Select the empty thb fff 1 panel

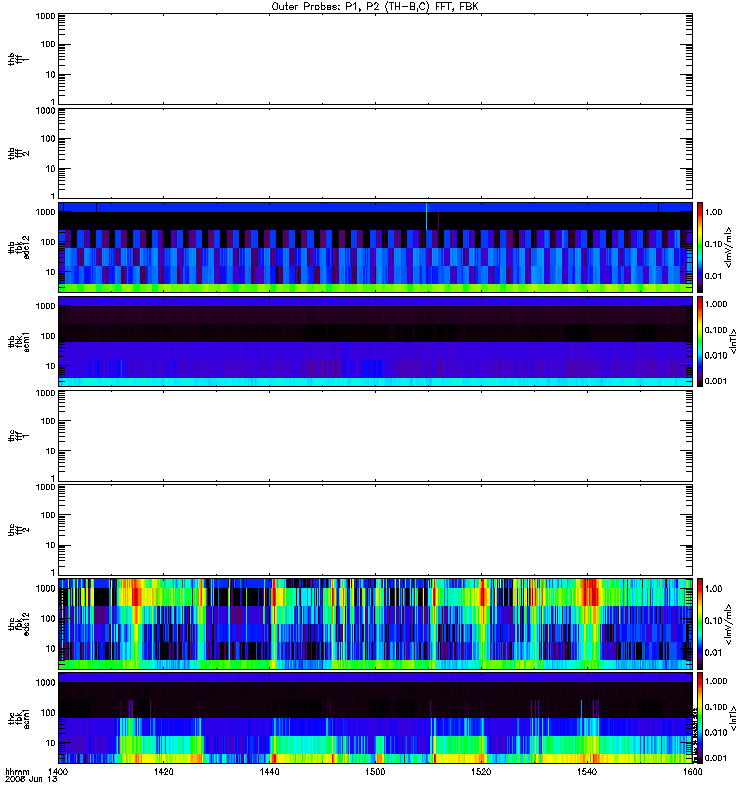(x=375, y=59)
